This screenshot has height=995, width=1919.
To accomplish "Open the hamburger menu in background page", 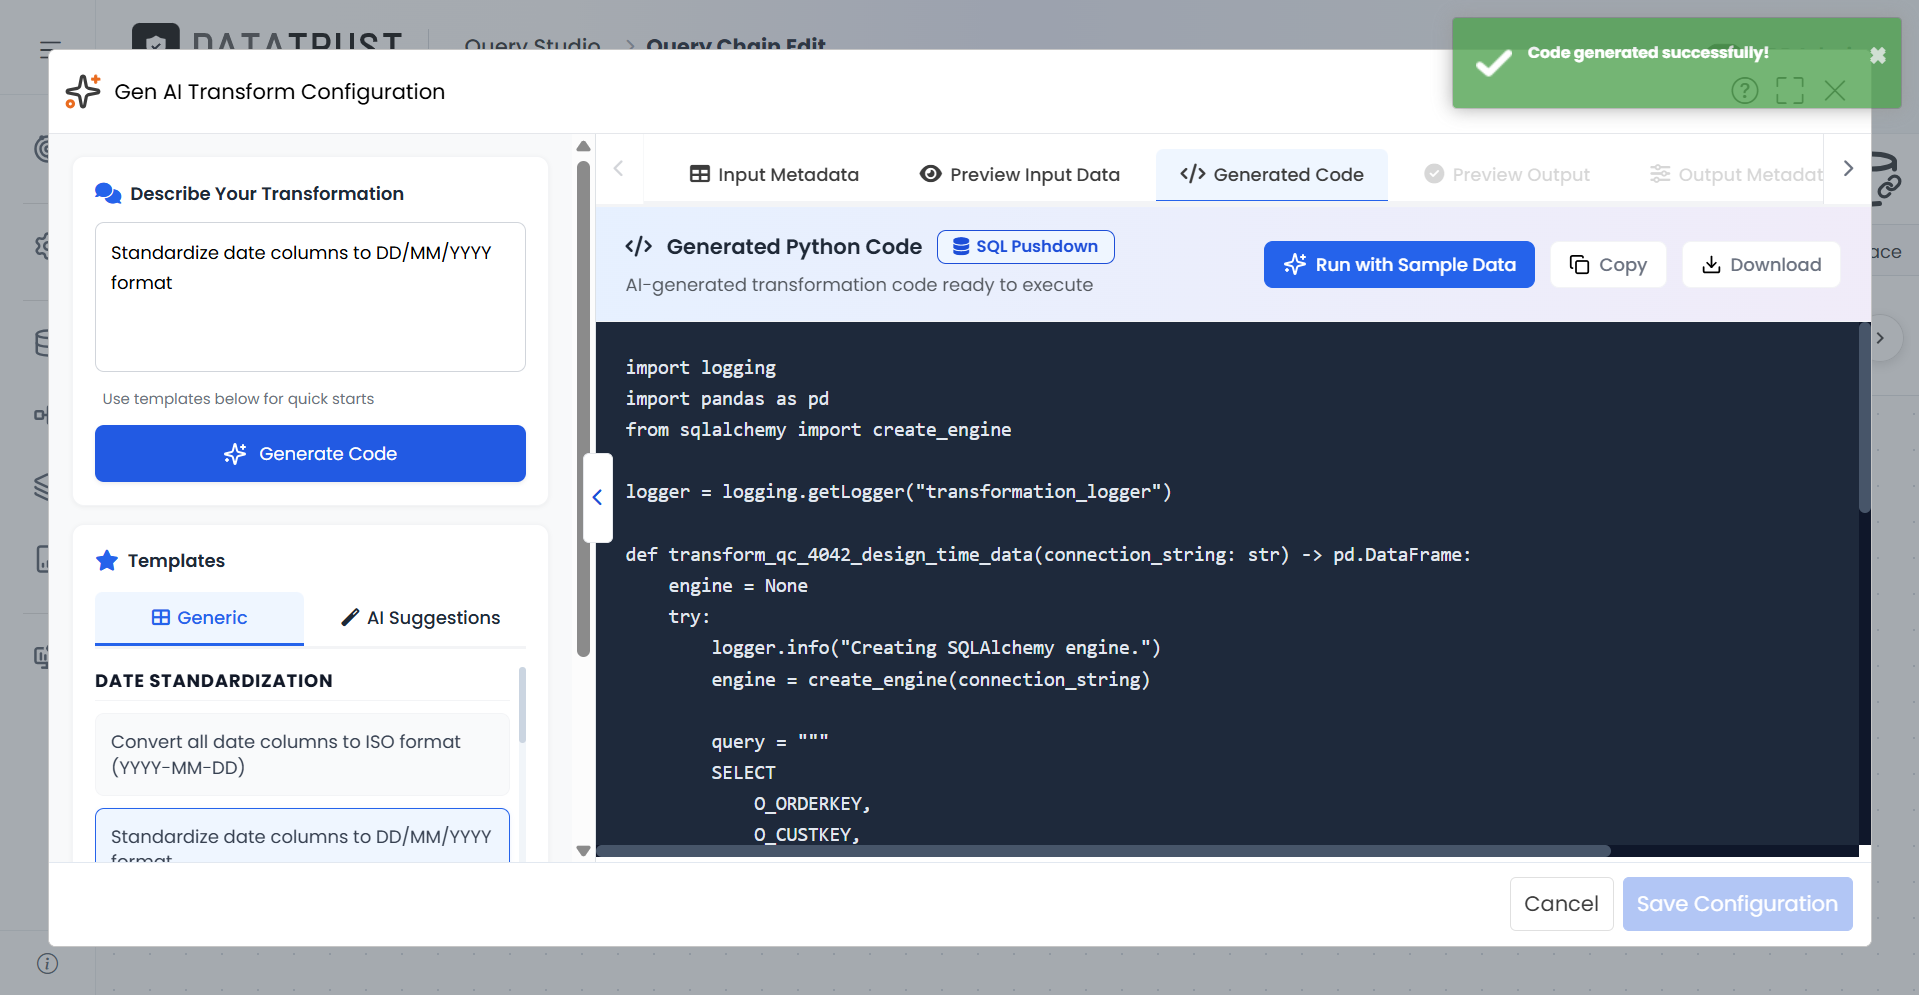I will pos(50,48).
